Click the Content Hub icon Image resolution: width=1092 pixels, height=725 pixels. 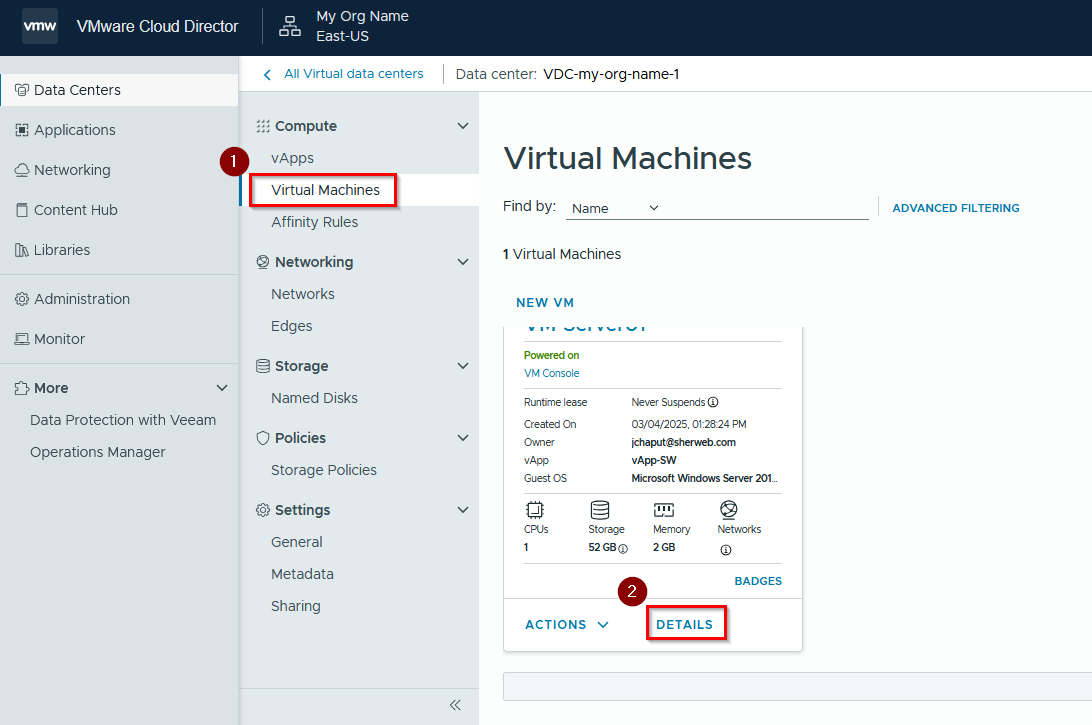(22, 210)
